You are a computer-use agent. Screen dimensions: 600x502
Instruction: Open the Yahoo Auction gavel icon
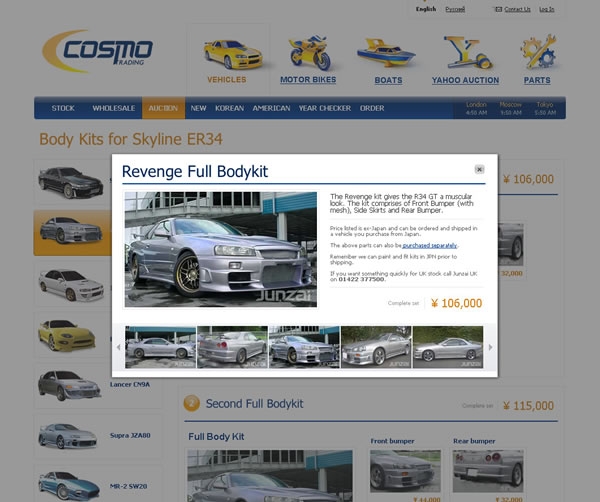(468, 52)
